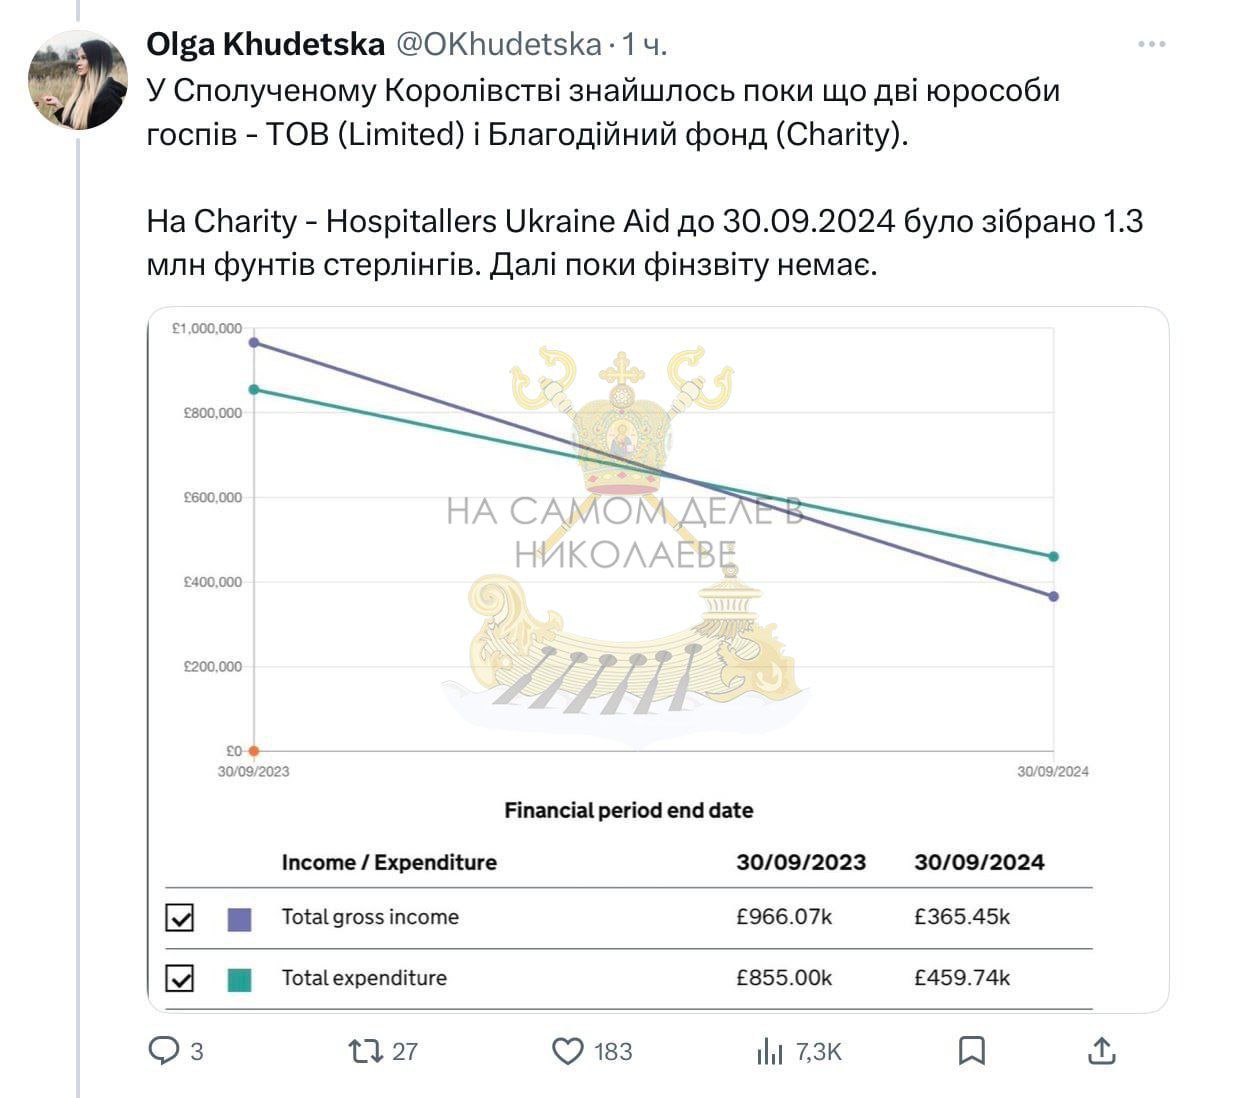Screen dimensions: 1252x1098
Task: Open the view analytics bar icon
Action: [x=769, y=1051]
